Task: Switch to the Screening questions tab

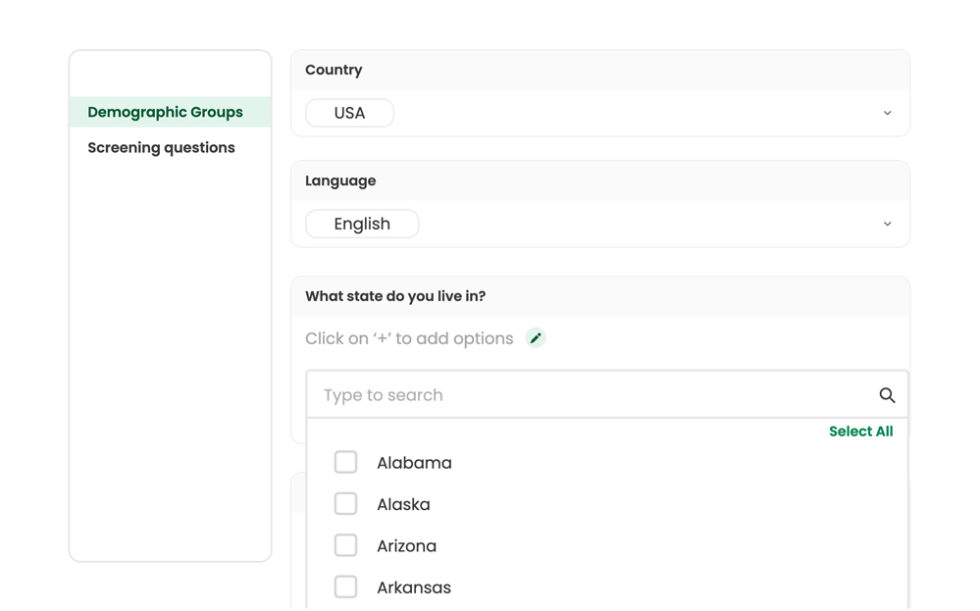Action: pyautogui.click(x=161, y=147)
